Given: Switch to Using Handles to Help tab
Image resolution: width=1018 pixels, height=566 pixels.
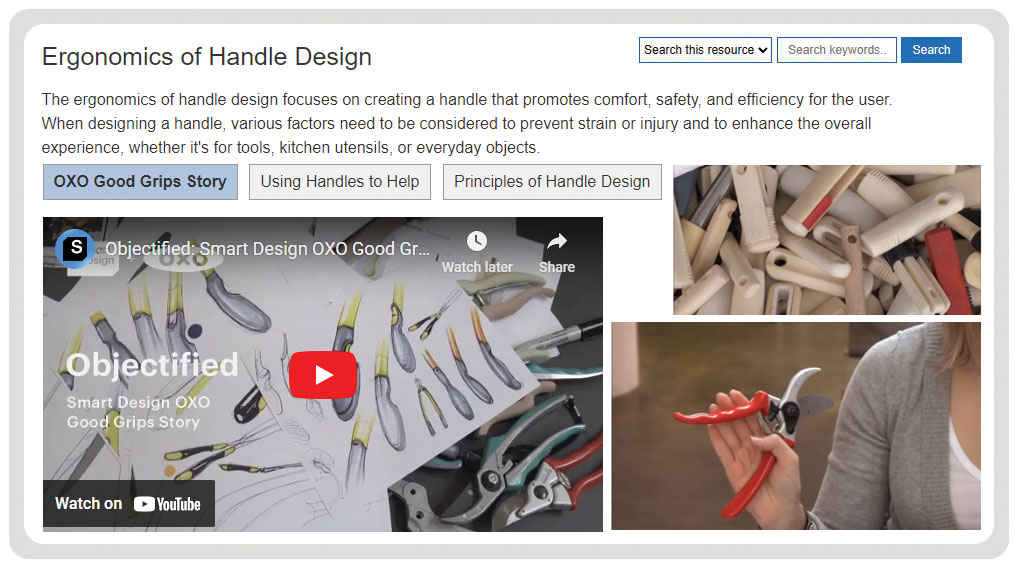Looking at the screenshot, I should click(x=340, y=182).
